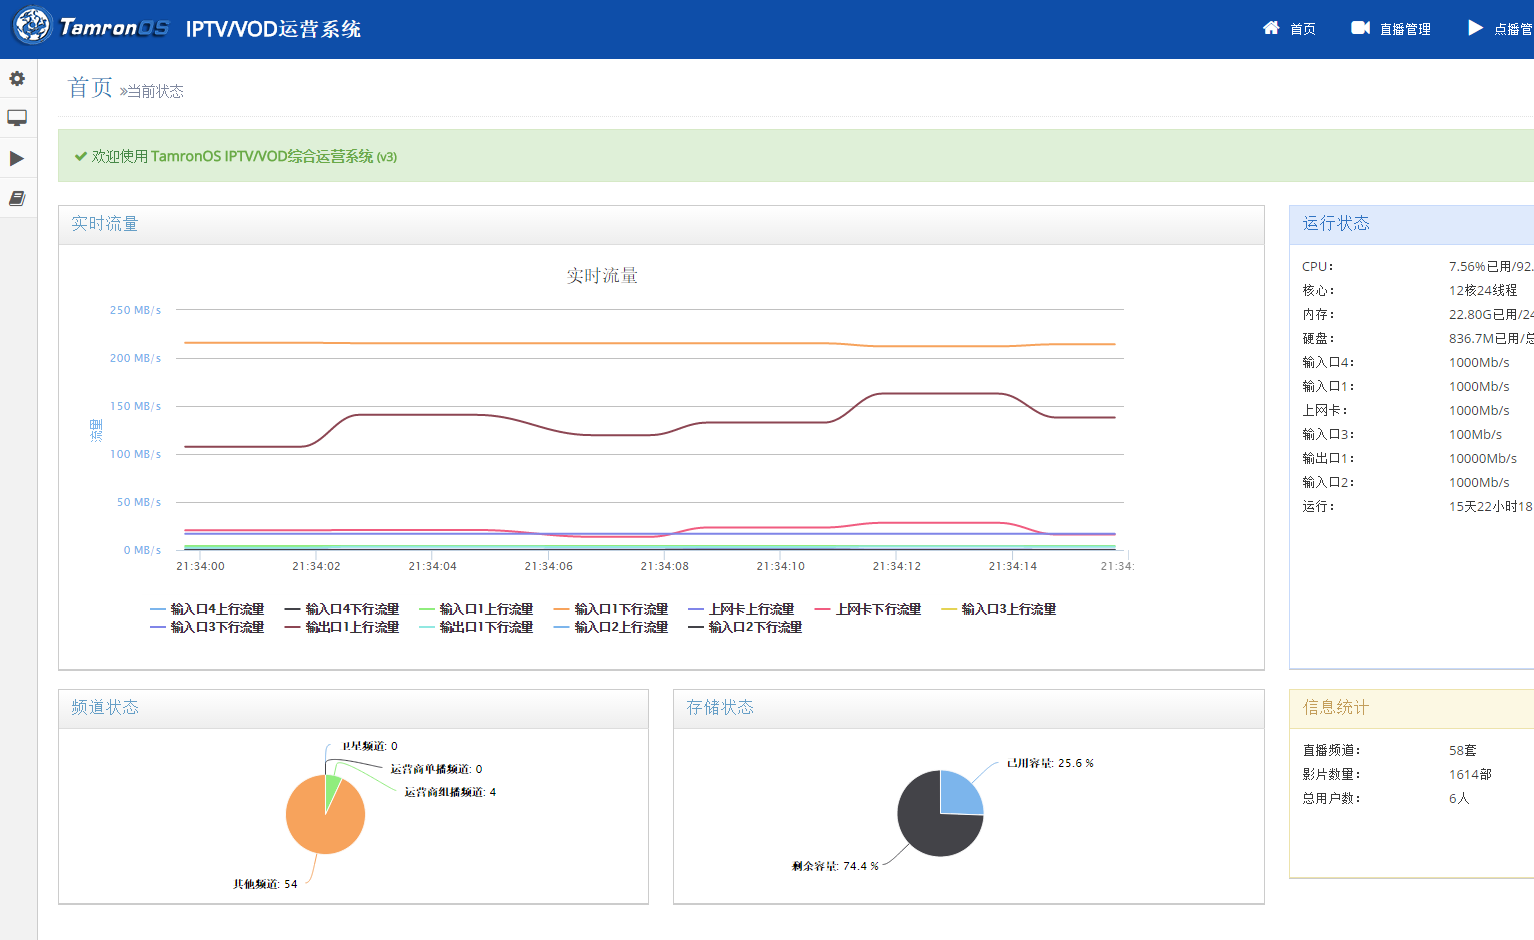Click the 运营商组播频道: 4 pie label
The width and height of the screenshot is (1534, 940).
450,792
